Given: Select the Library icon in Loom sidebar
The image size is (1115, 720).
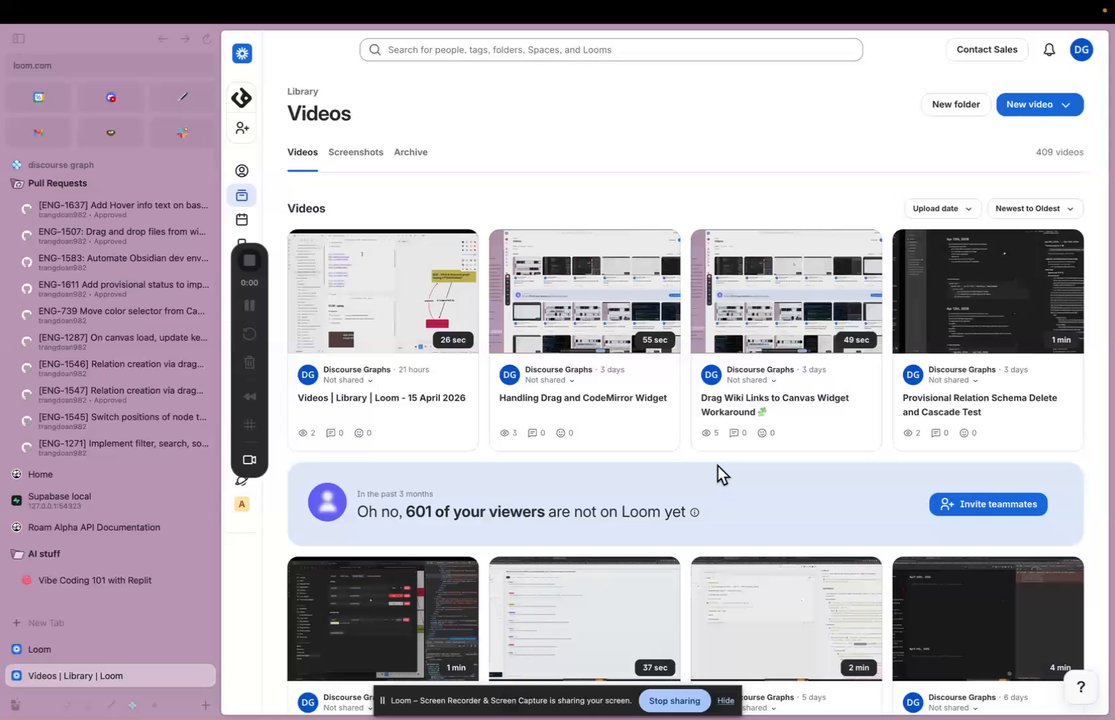Looking at the screenshot, I should 242,195.
